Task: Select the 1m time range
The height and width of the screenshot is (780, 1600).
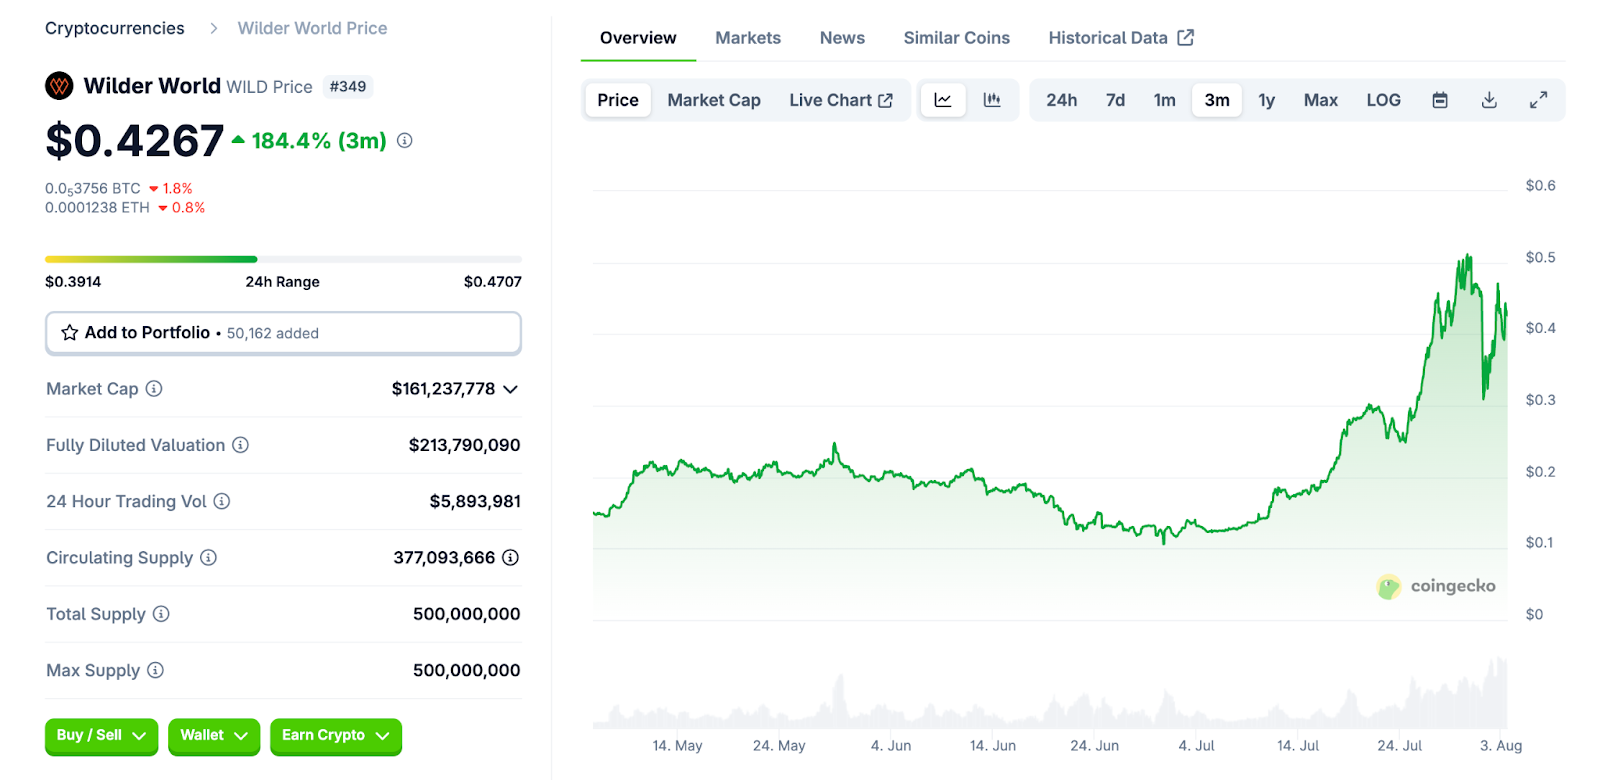Action: [1165, 100]
